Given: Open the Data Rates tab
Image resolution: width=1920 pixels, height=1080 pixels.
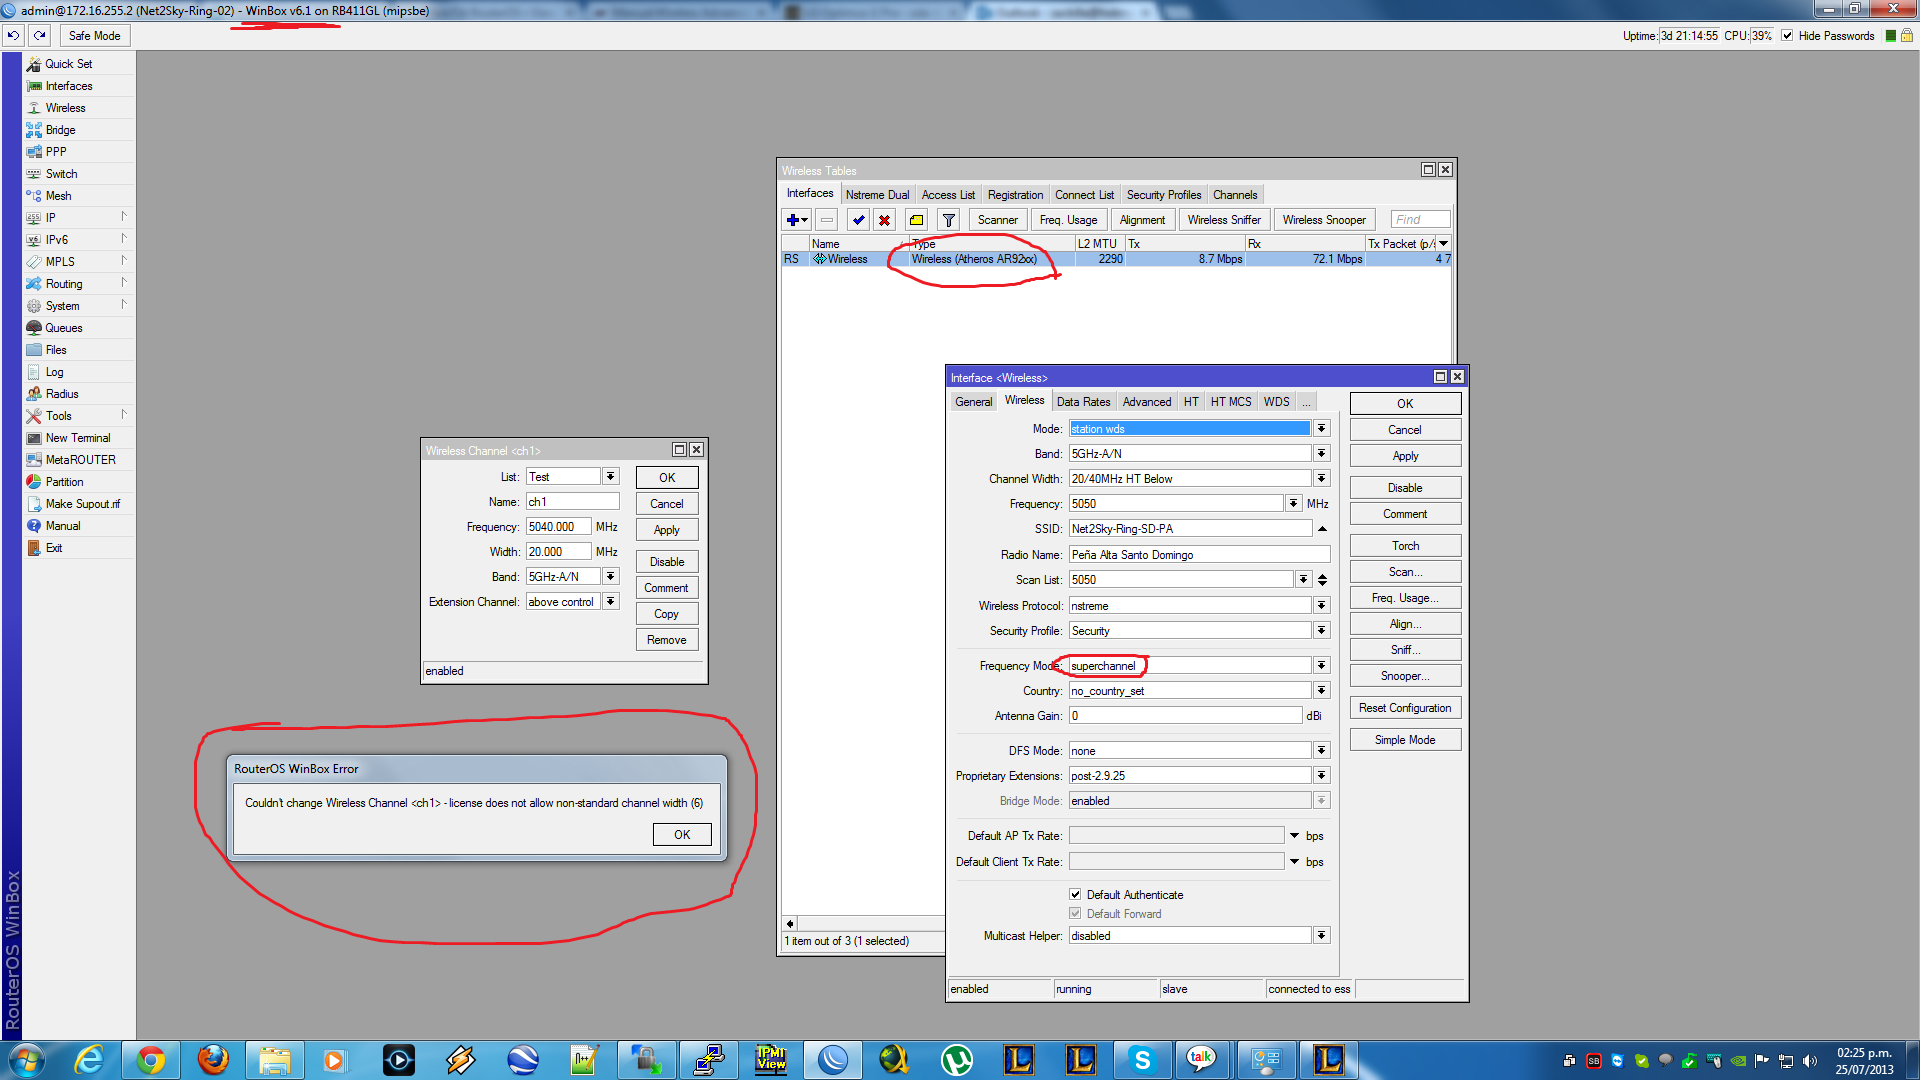Looking at the screenshot, I should click(1083, 402).
